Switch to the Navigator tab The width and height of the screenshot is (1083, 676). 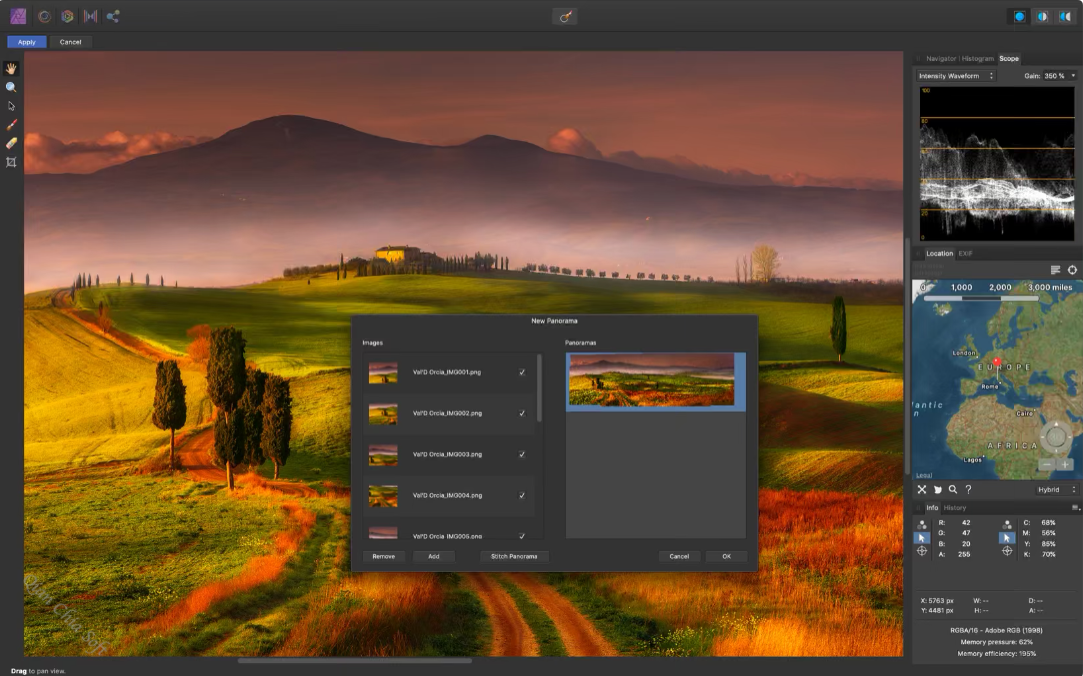941,59
